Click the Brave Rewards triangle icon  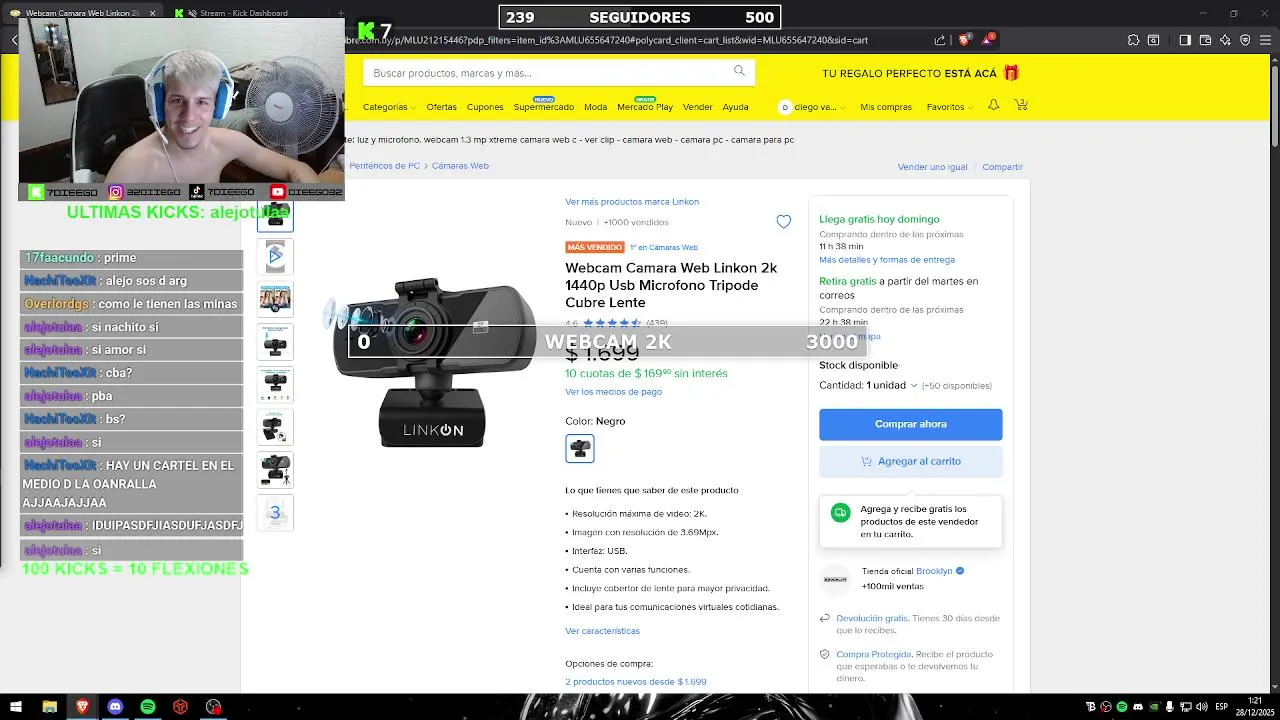pos(988,40)
